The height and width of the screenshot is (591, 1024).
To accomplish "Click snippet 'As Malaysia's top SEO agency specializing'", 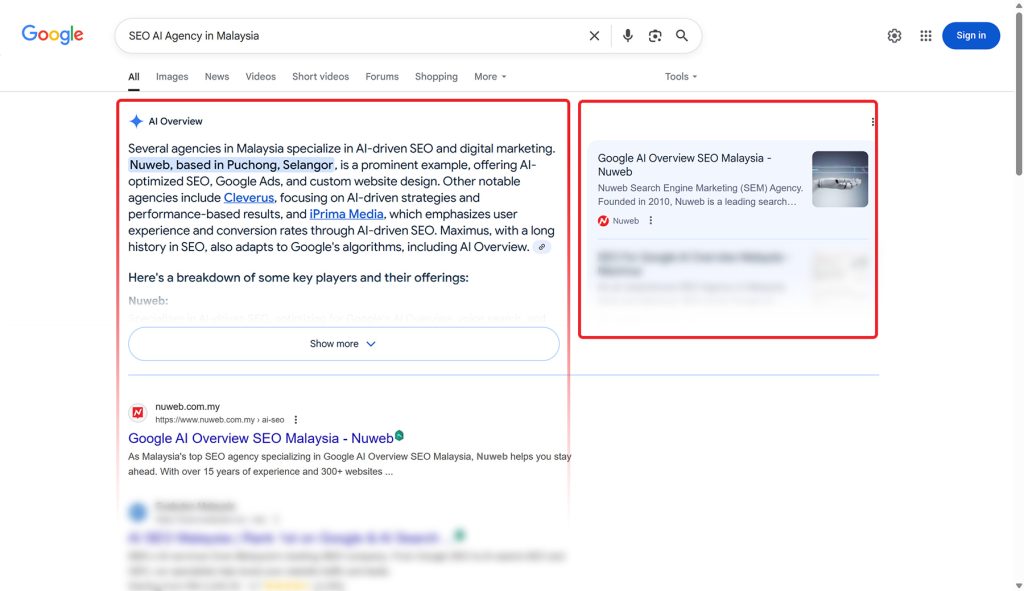I will point(349,464).
